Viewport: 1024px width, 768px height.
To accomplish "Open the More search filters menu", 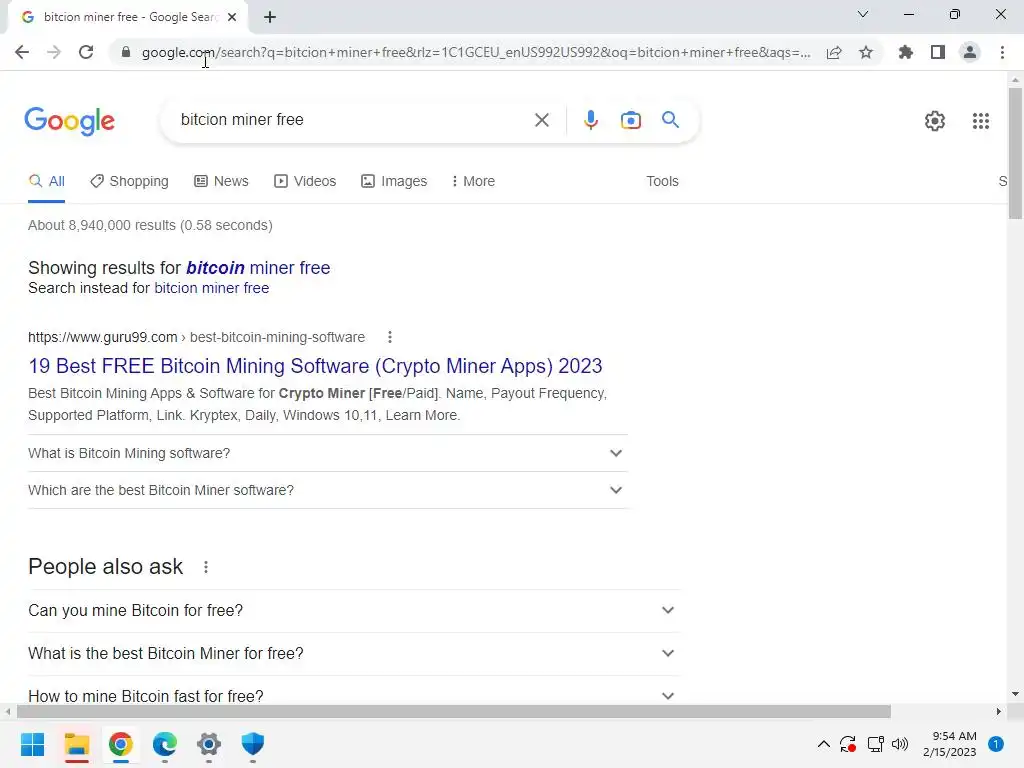I will (x=473, y=181).
